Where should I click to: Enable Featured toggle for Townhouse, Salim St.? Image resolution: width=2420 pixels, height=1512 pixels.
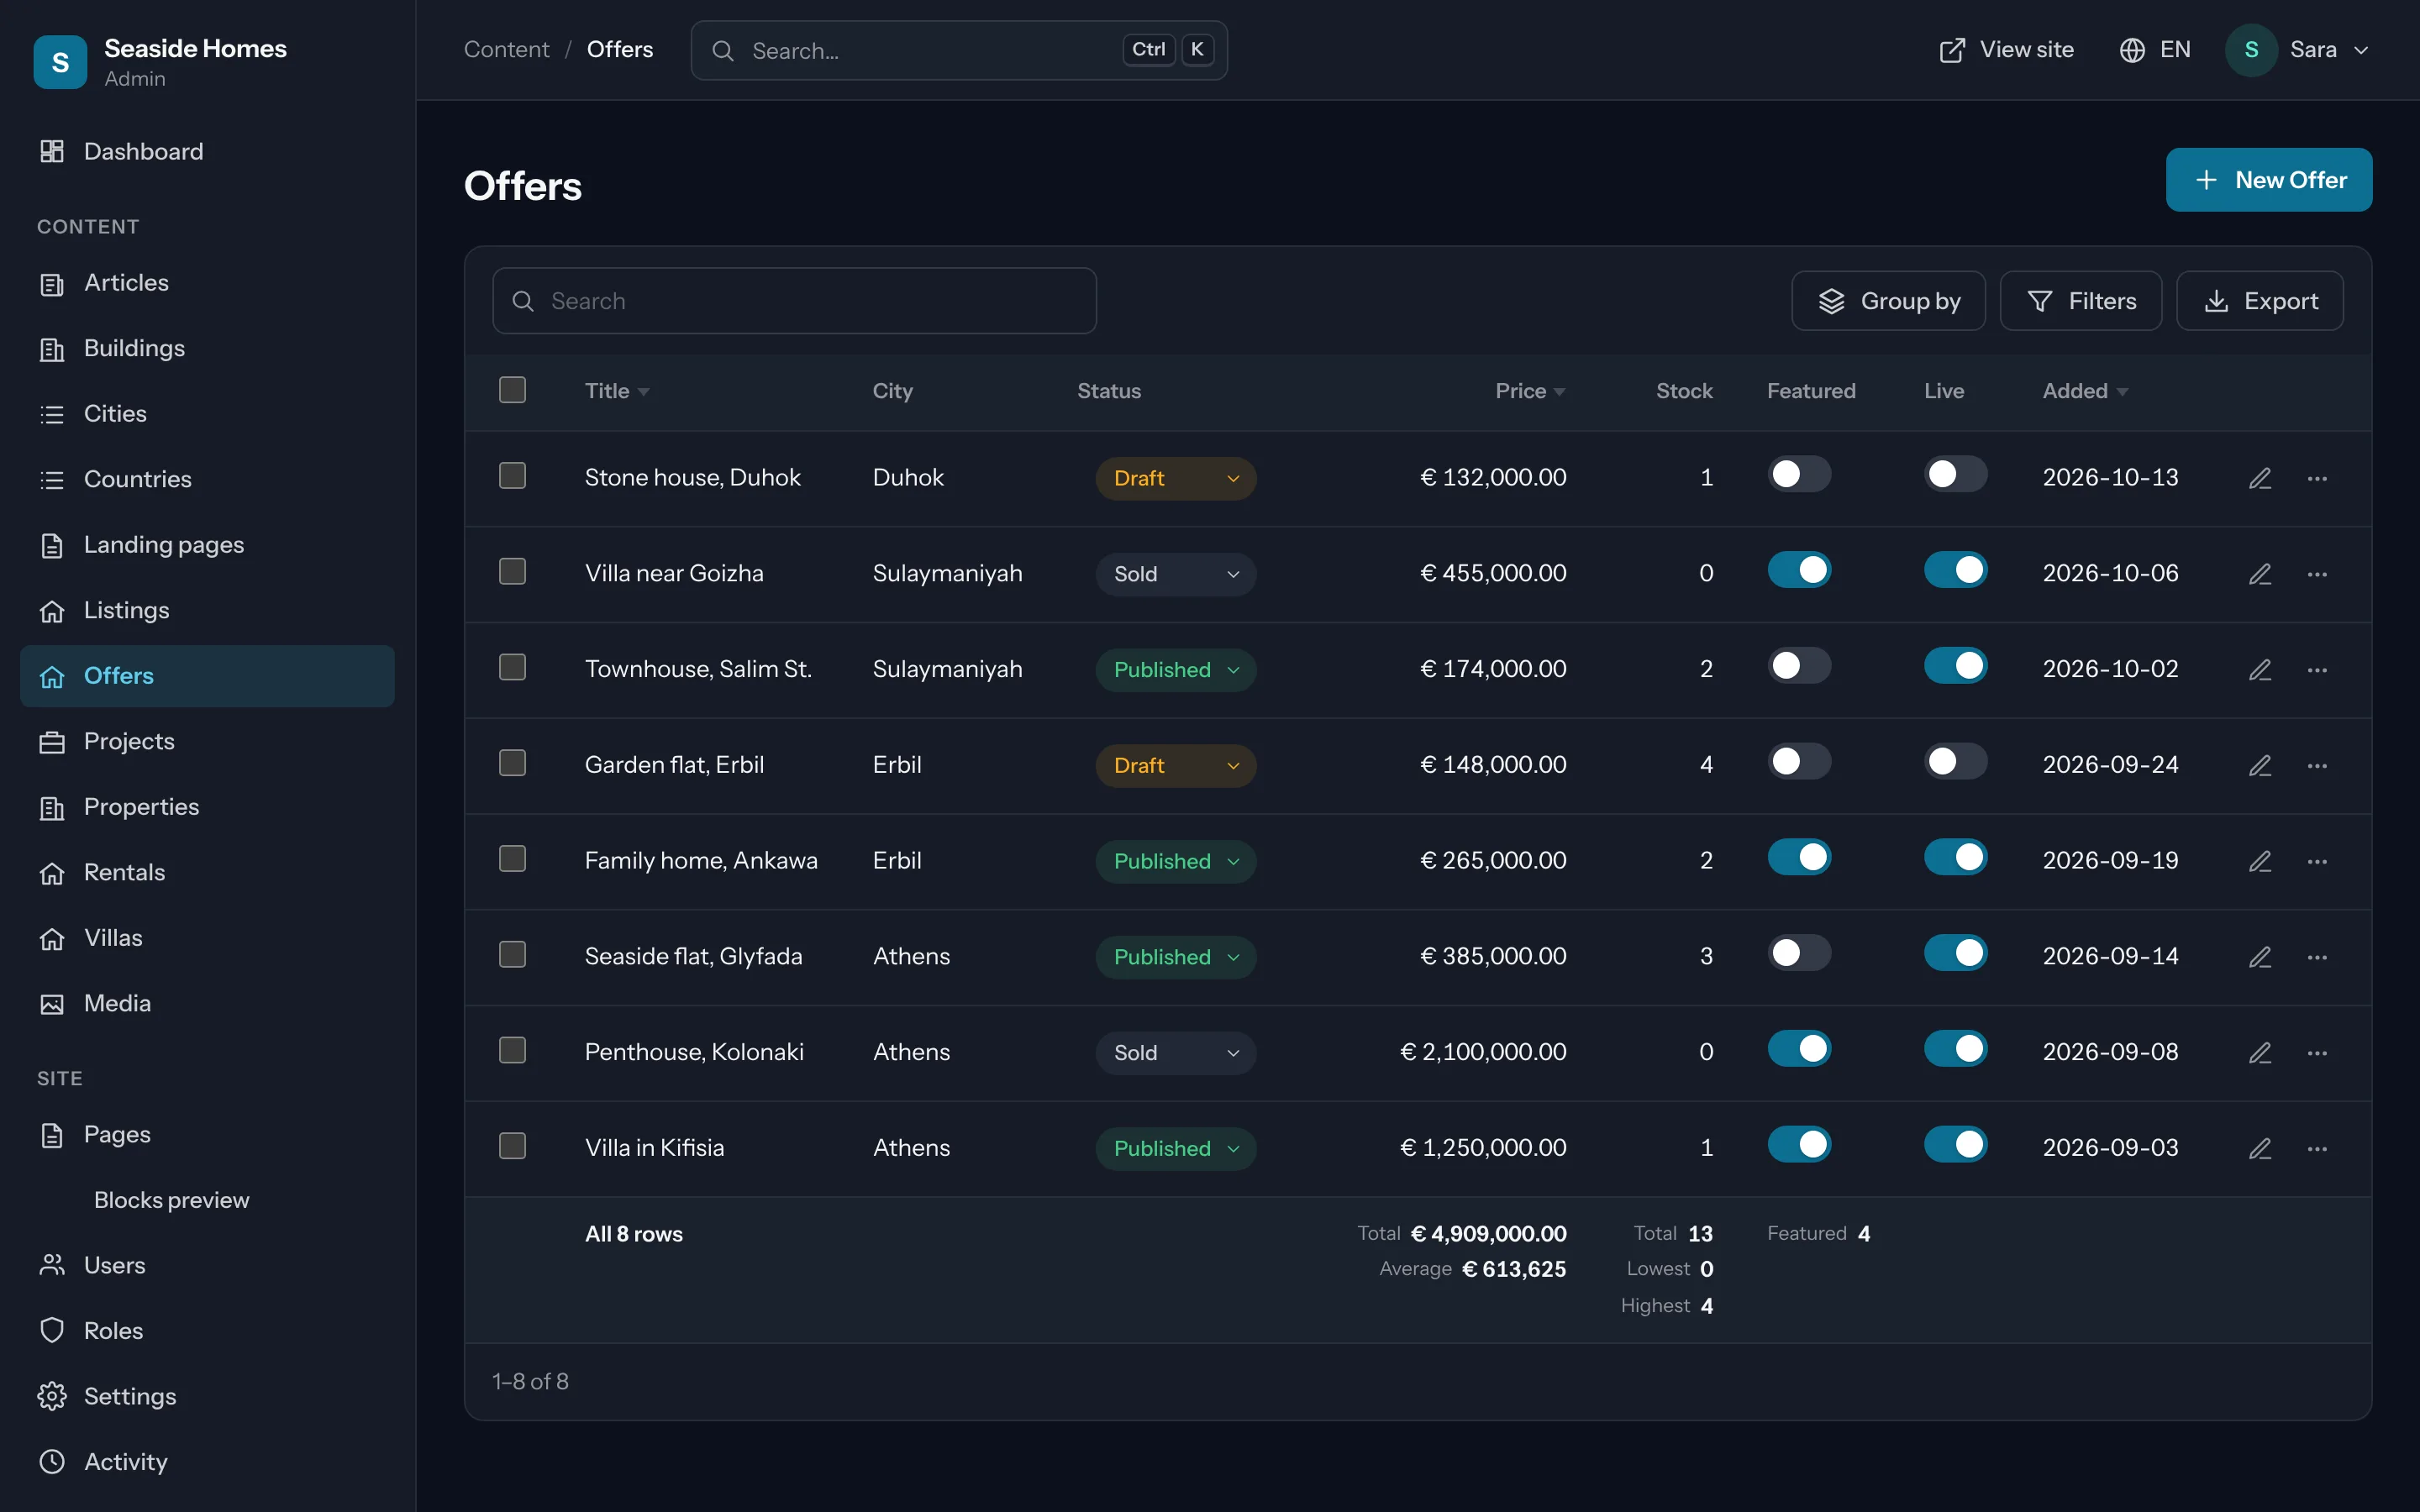(x=1798, y=666)
